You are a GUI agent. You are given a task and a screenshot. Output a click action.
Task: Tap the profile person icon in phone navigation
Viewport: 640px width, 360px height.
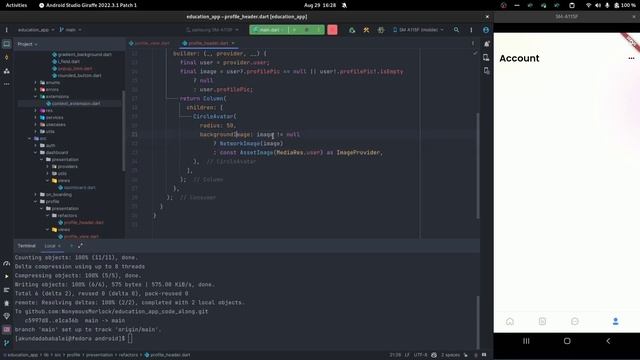click(616, 322)
